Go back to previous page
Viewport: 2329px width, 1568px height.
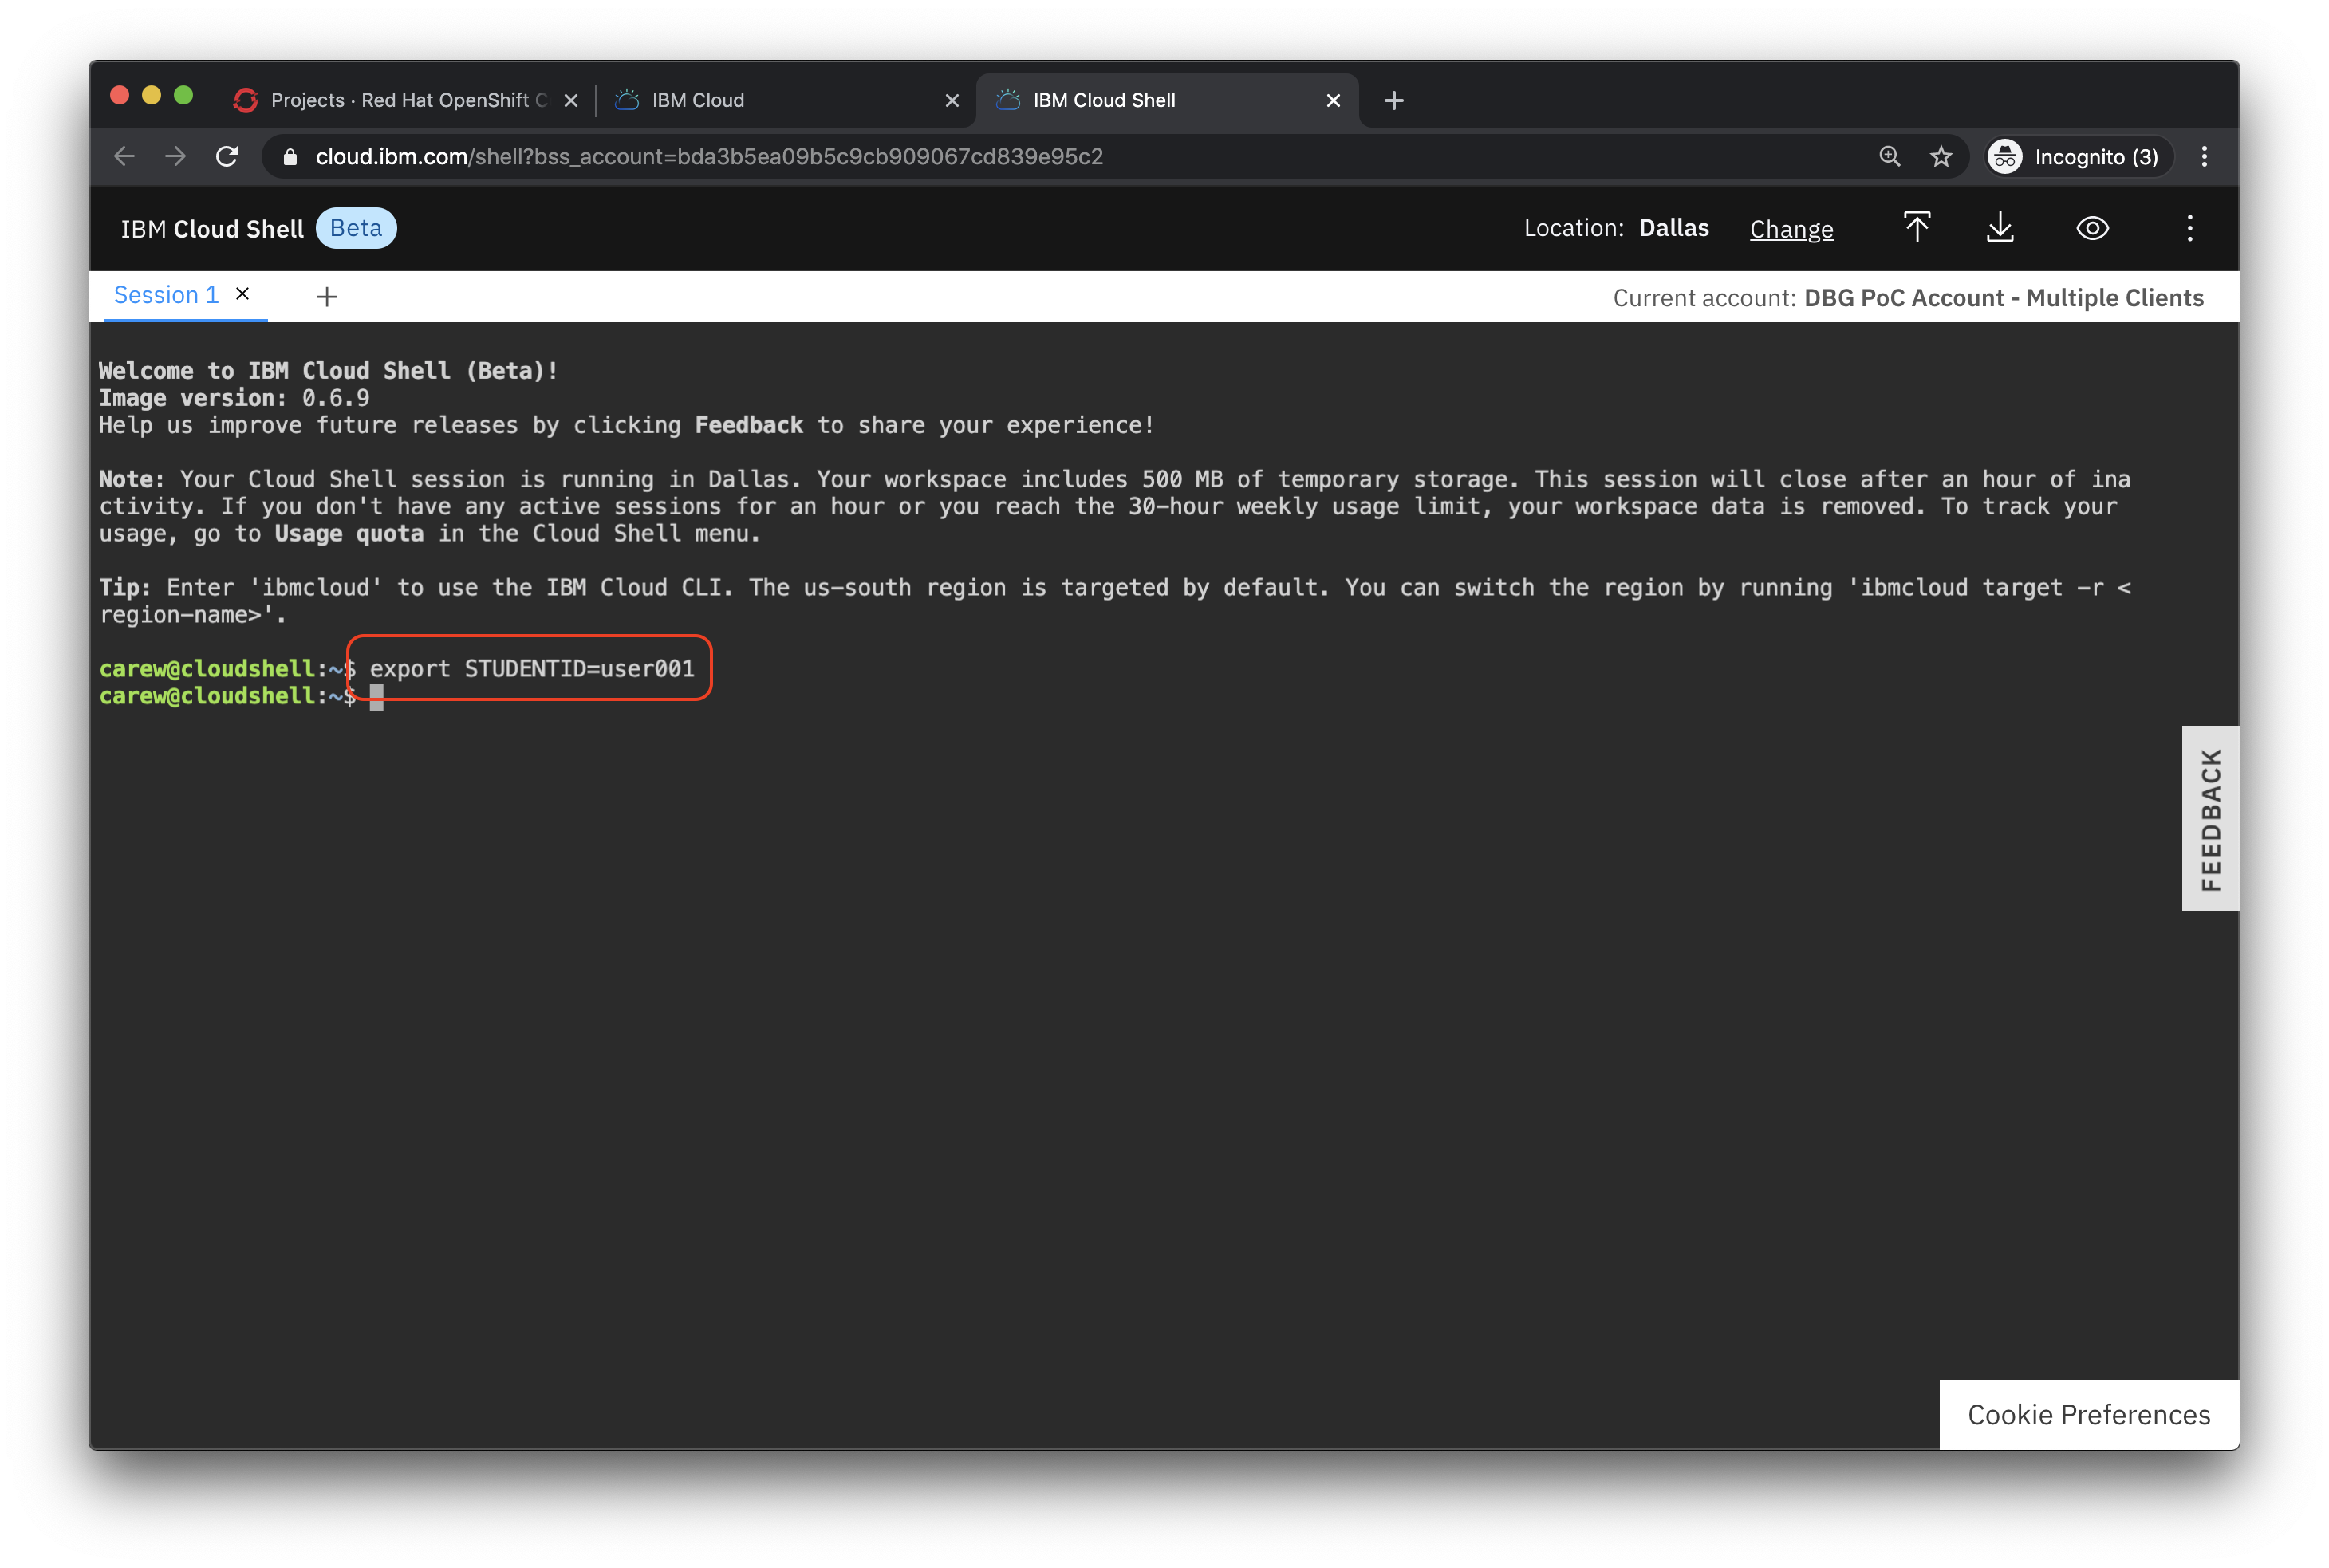point(124,157)
